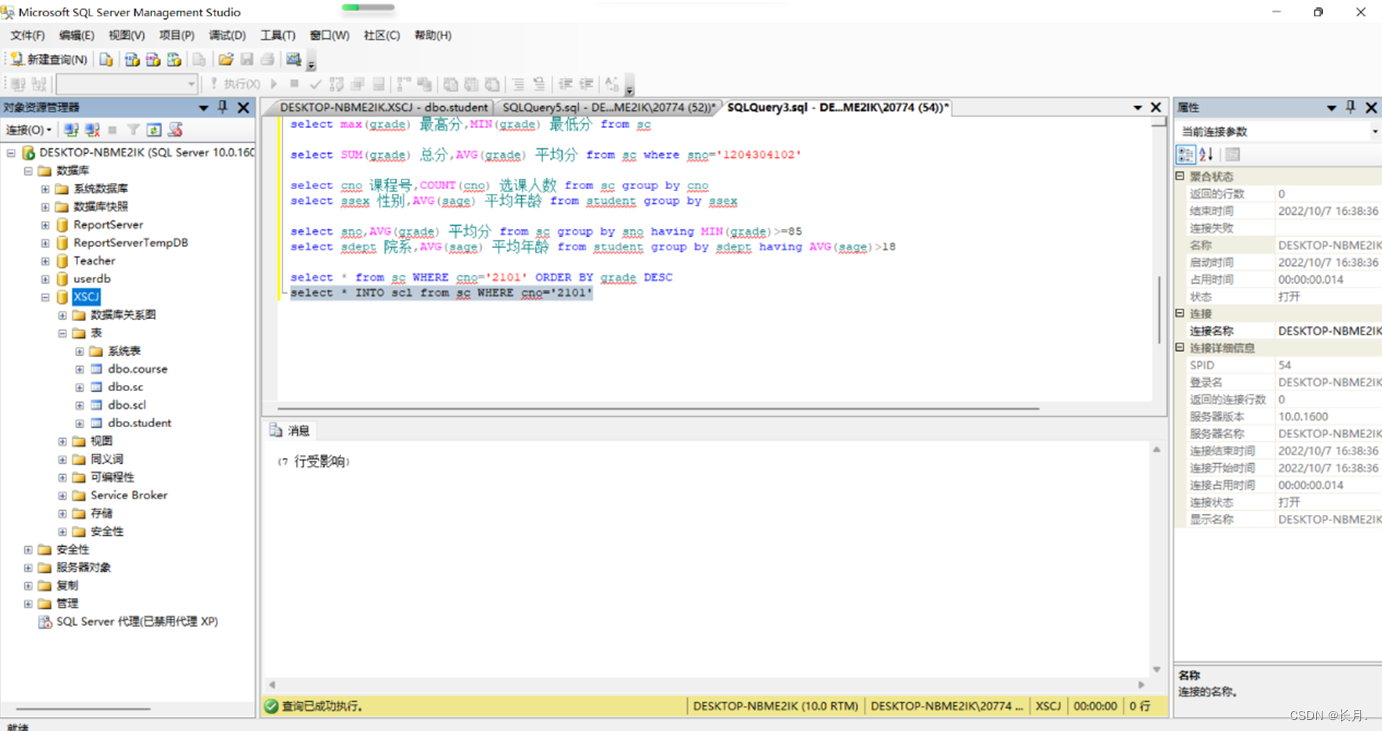Viewport: 1382px width, 731px height.
Task: Open the 文件(F) menu
Action: (27, 35)
